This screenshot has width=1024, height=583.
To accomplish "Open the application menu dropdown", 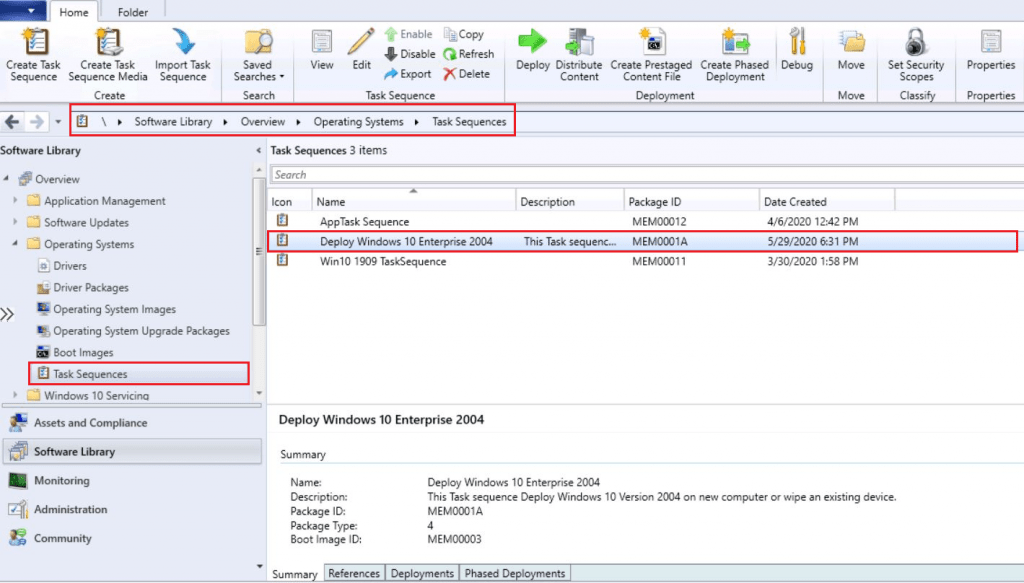I will tap(23, 10).
